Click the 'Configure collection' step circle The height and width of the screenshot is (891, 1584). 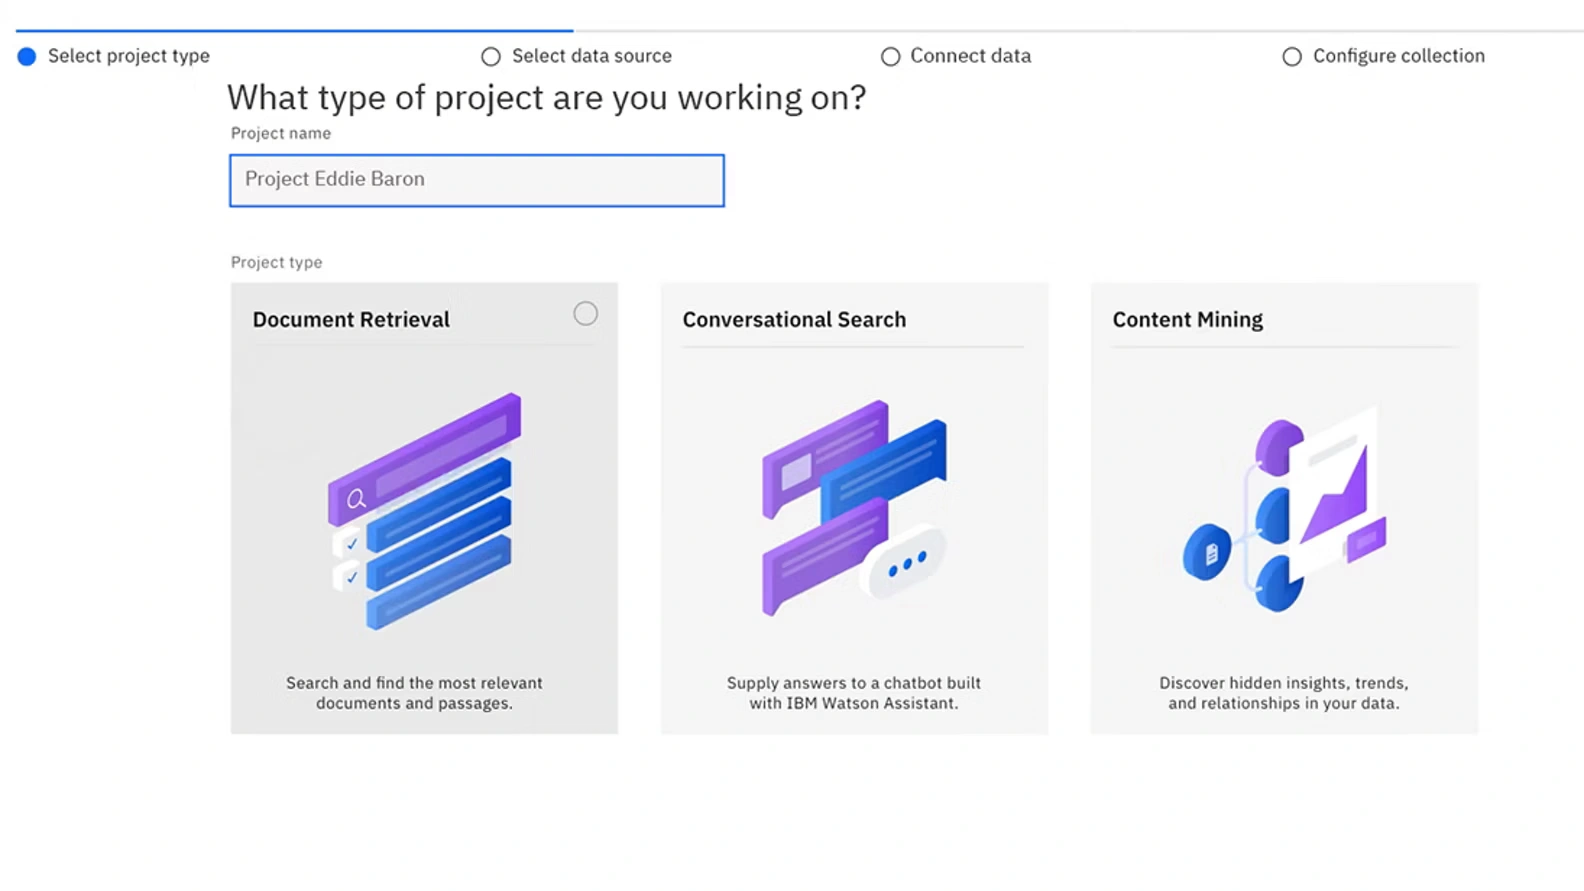[1292, 57]
